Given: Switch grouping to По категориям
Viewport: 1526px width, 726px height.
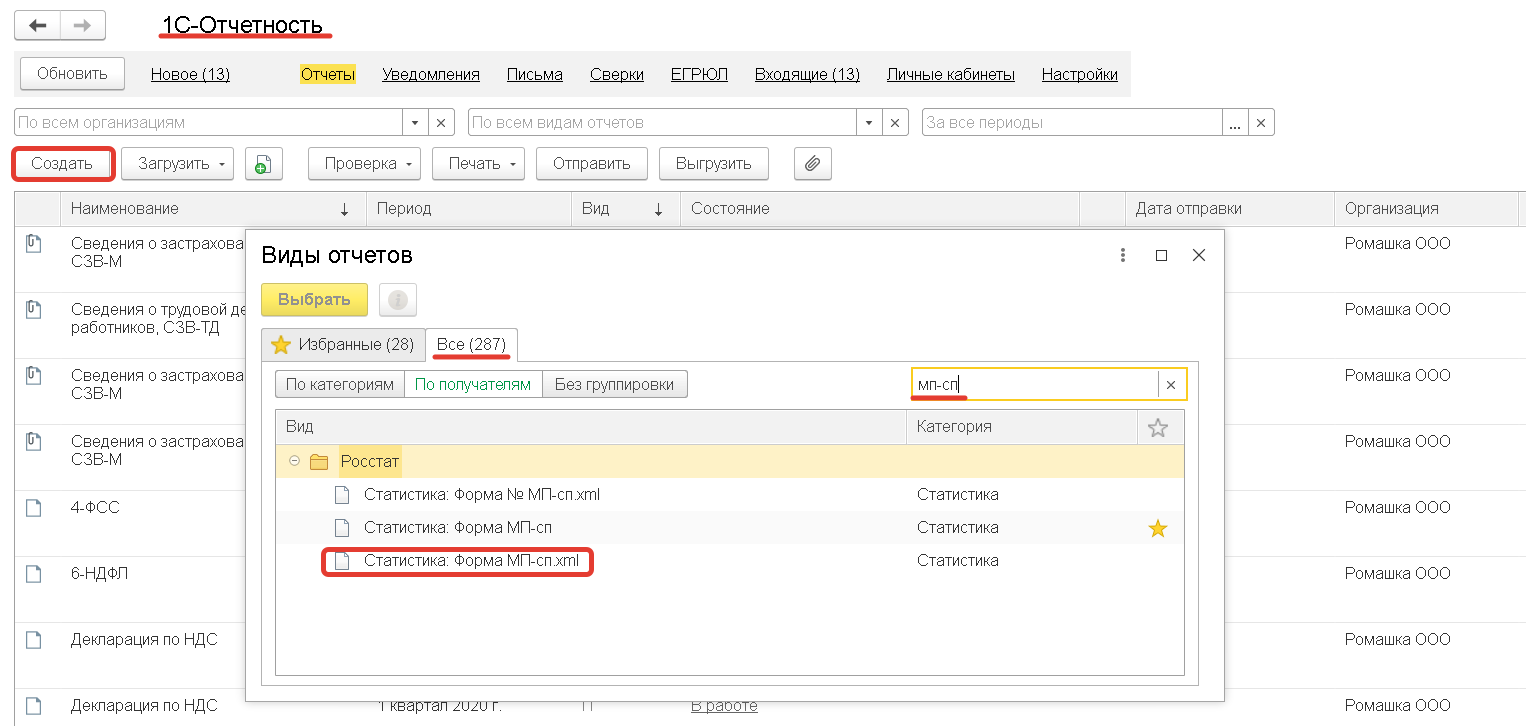Looking at the screenshot, I should pos(339,383).
